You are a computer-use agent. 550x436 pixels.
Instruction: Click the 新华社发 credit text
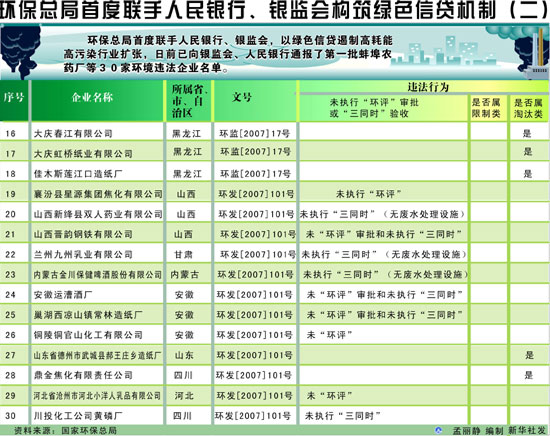[527, 430]
